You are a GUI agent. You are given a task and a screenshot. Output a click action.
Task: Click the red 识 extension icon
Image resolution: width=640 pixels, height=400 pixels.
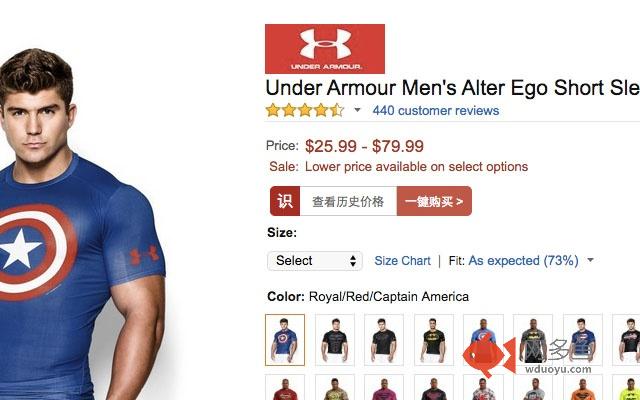(285, 201)
